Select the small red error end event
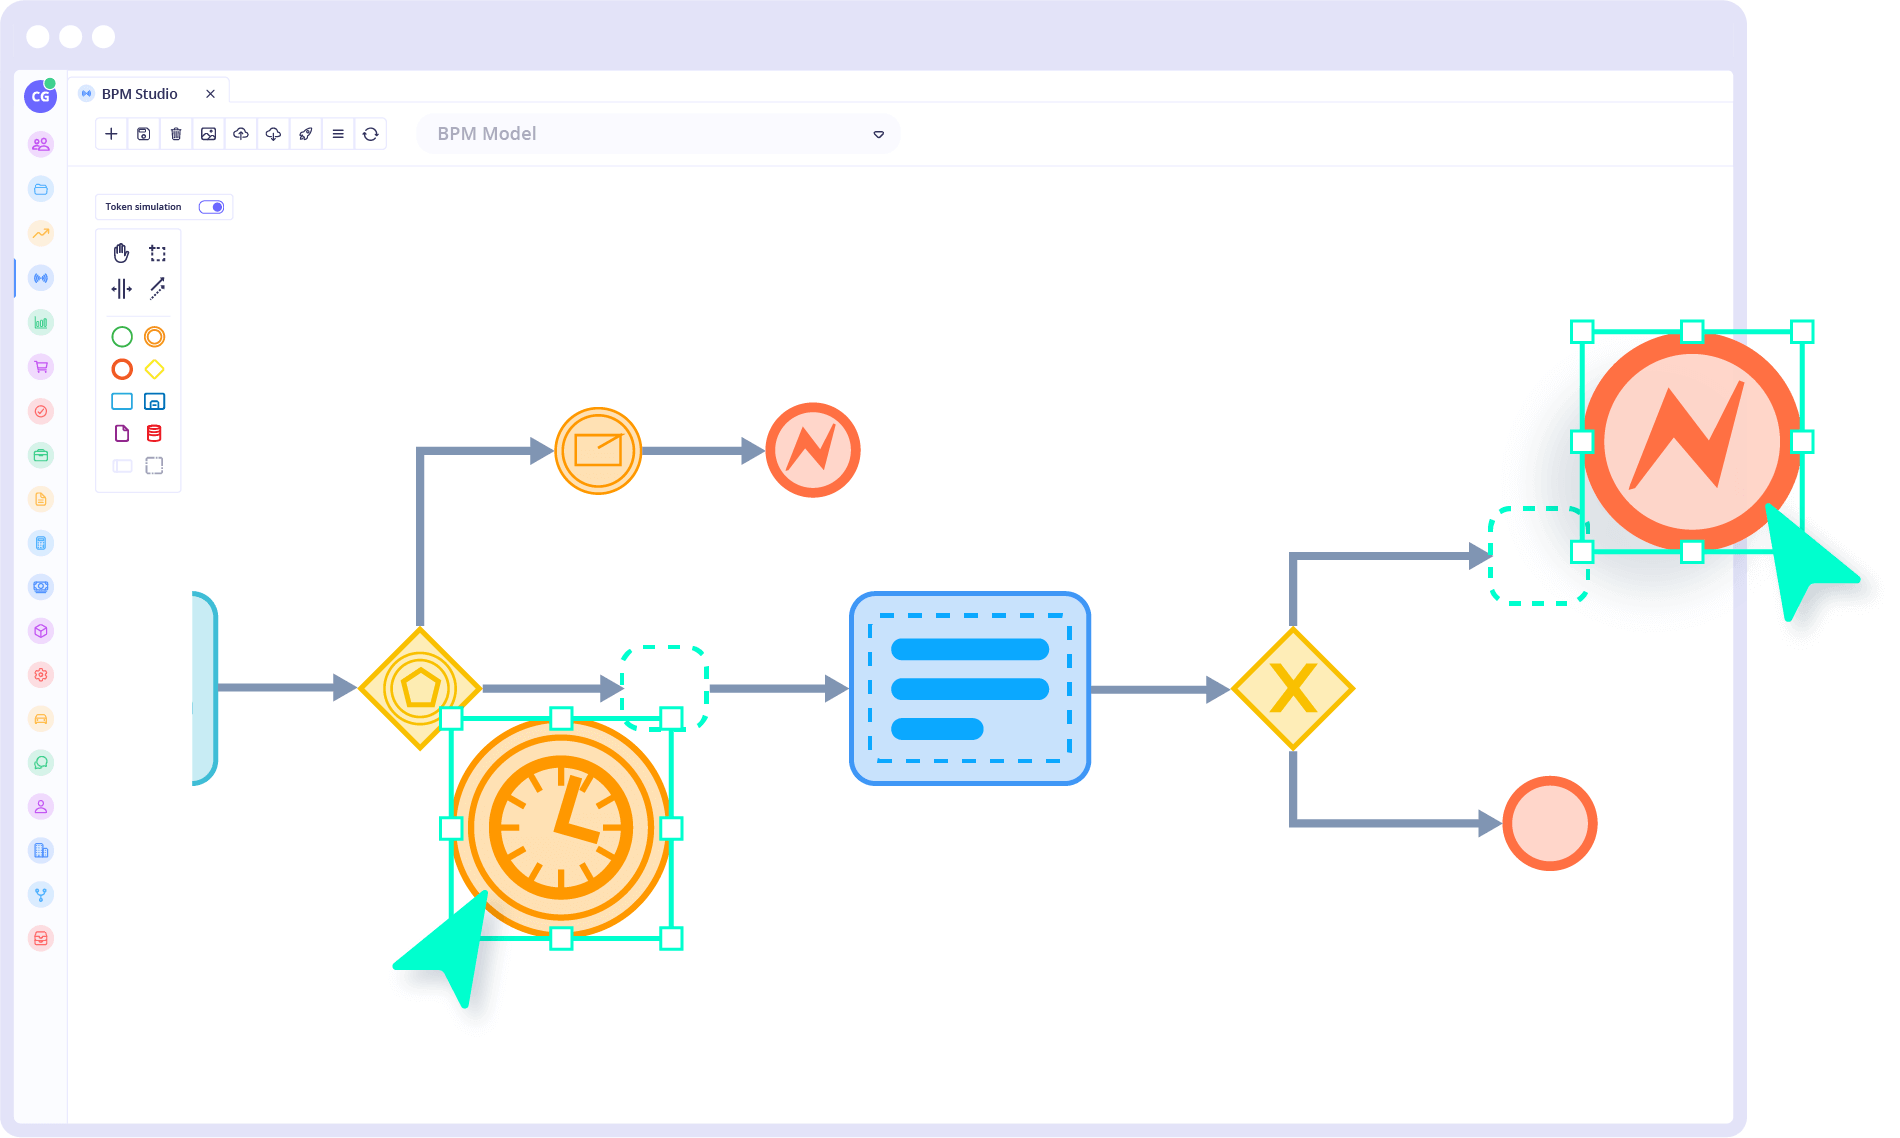Screen dimensions: 1900x1138 813,450
